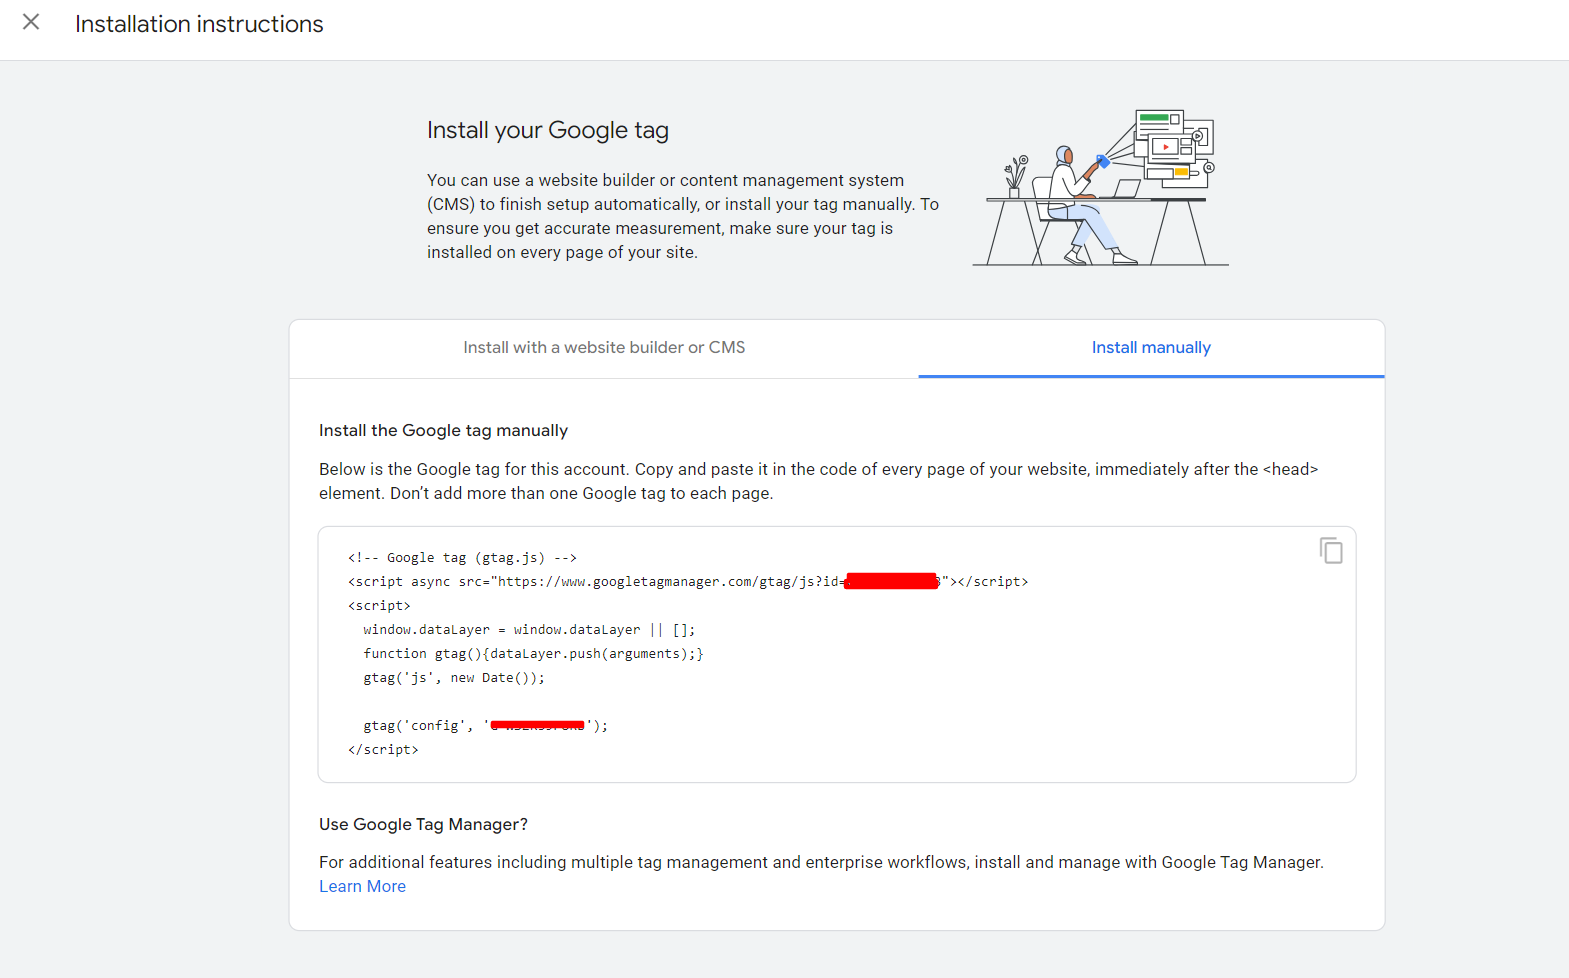Screen dimensions: 1569x978
Task: Click the window.dataLayer code line
Action: 529,629
